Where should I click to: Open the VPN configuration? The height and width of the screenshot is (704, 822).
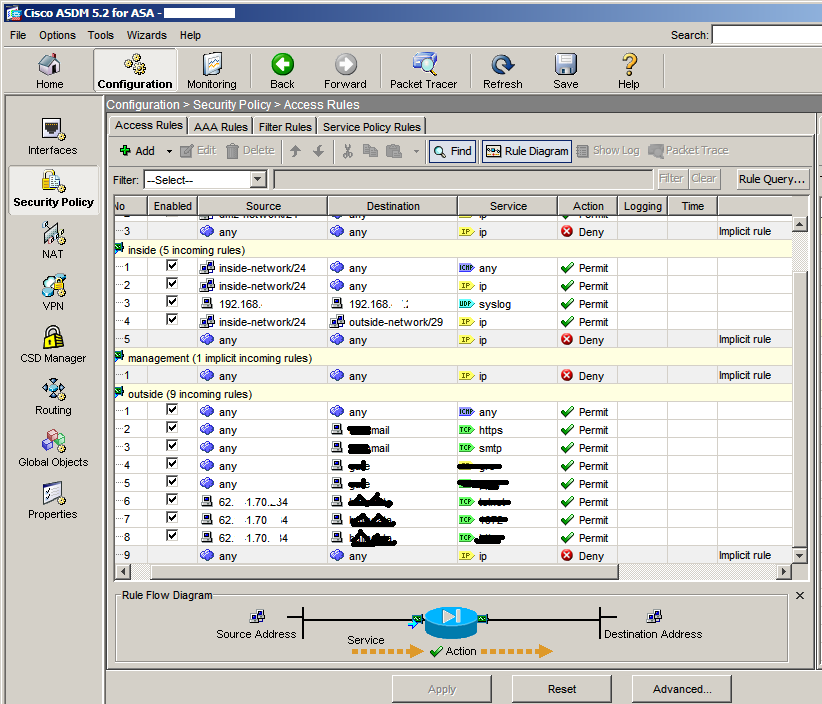(53, 293)
